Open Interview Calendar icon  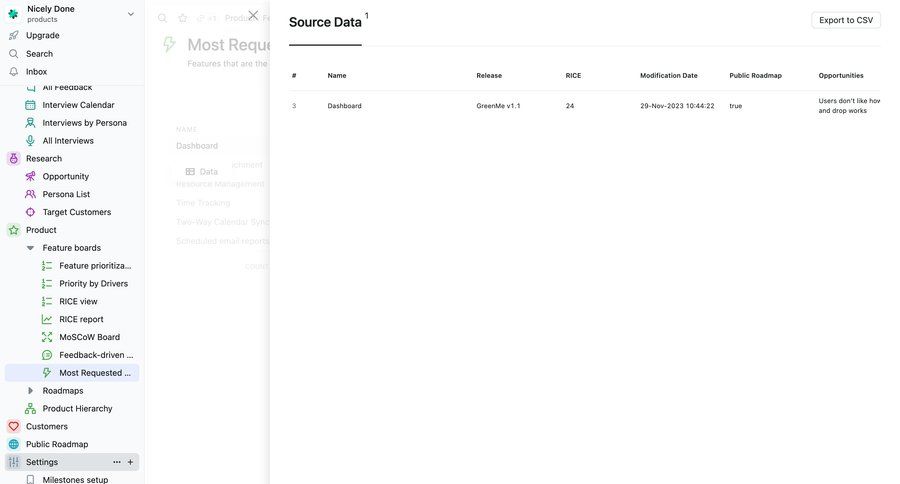(30, 105)
